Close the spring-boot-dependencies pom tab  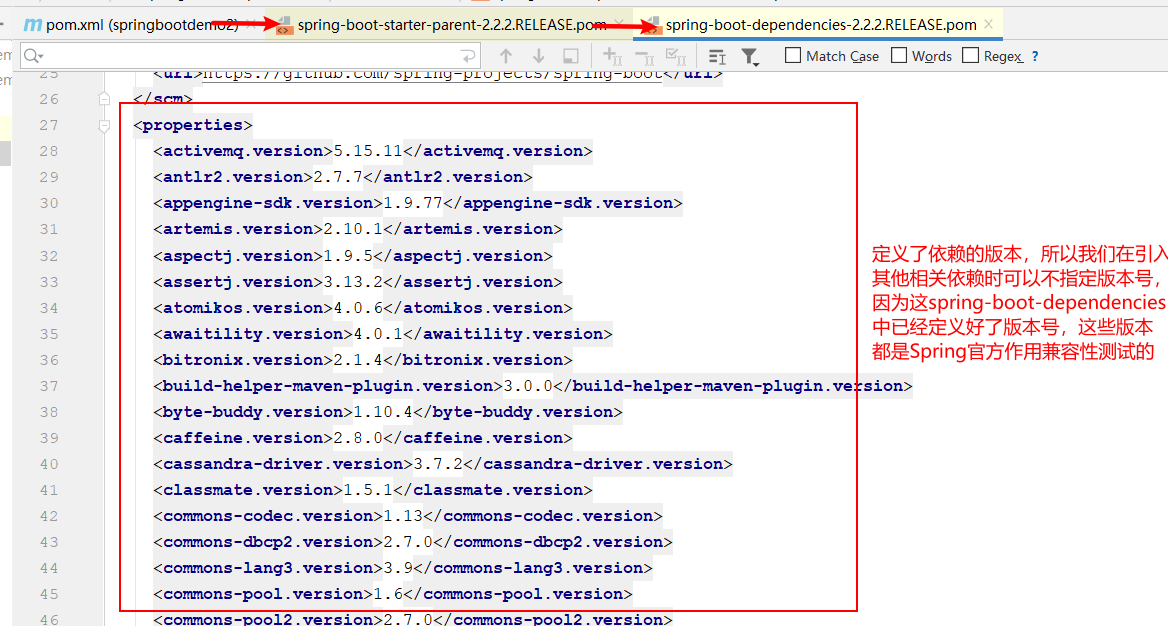(988, 24)
